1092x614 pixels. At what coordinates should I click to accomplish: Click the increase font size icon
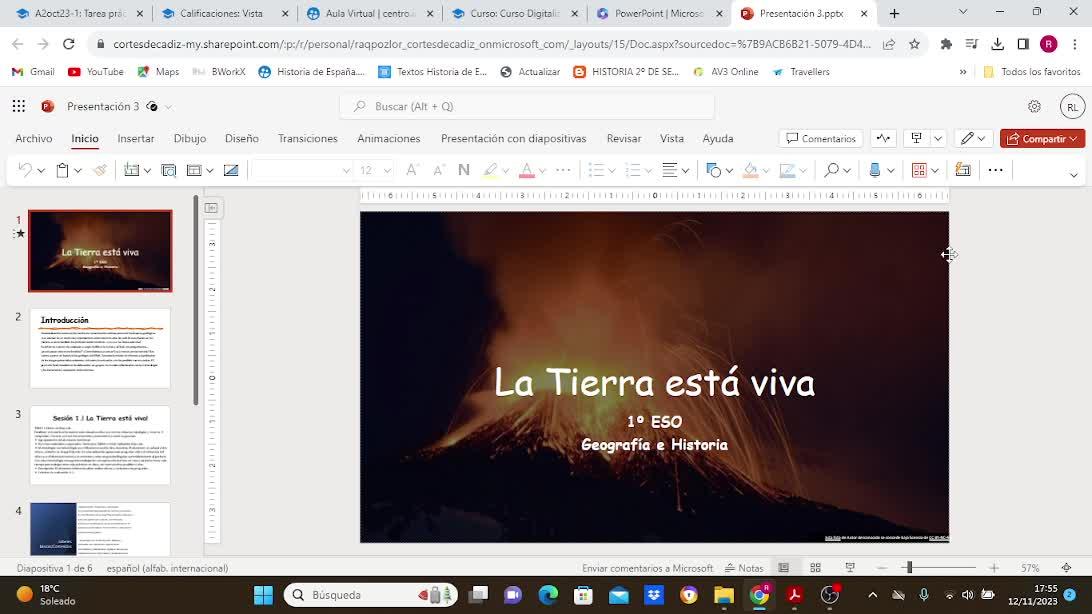[x=412, y=170]
